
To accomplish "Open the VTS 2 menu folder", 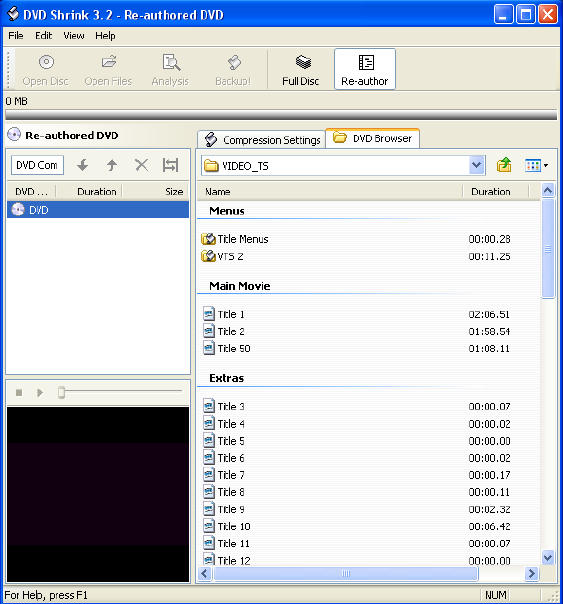I will point(222,256).
